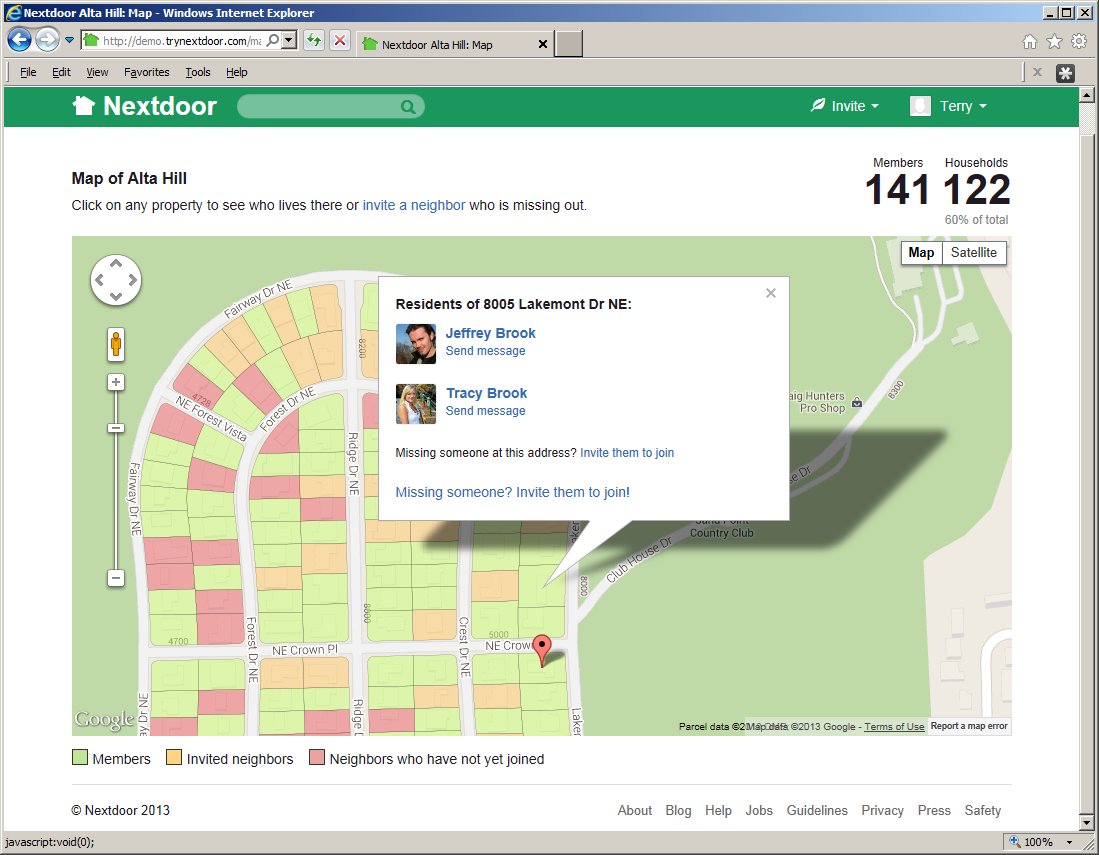Image resolution: width=1099 pixels, height=855 pixels.
Task: Click the Nextdoor house logo
Action: 85,105
